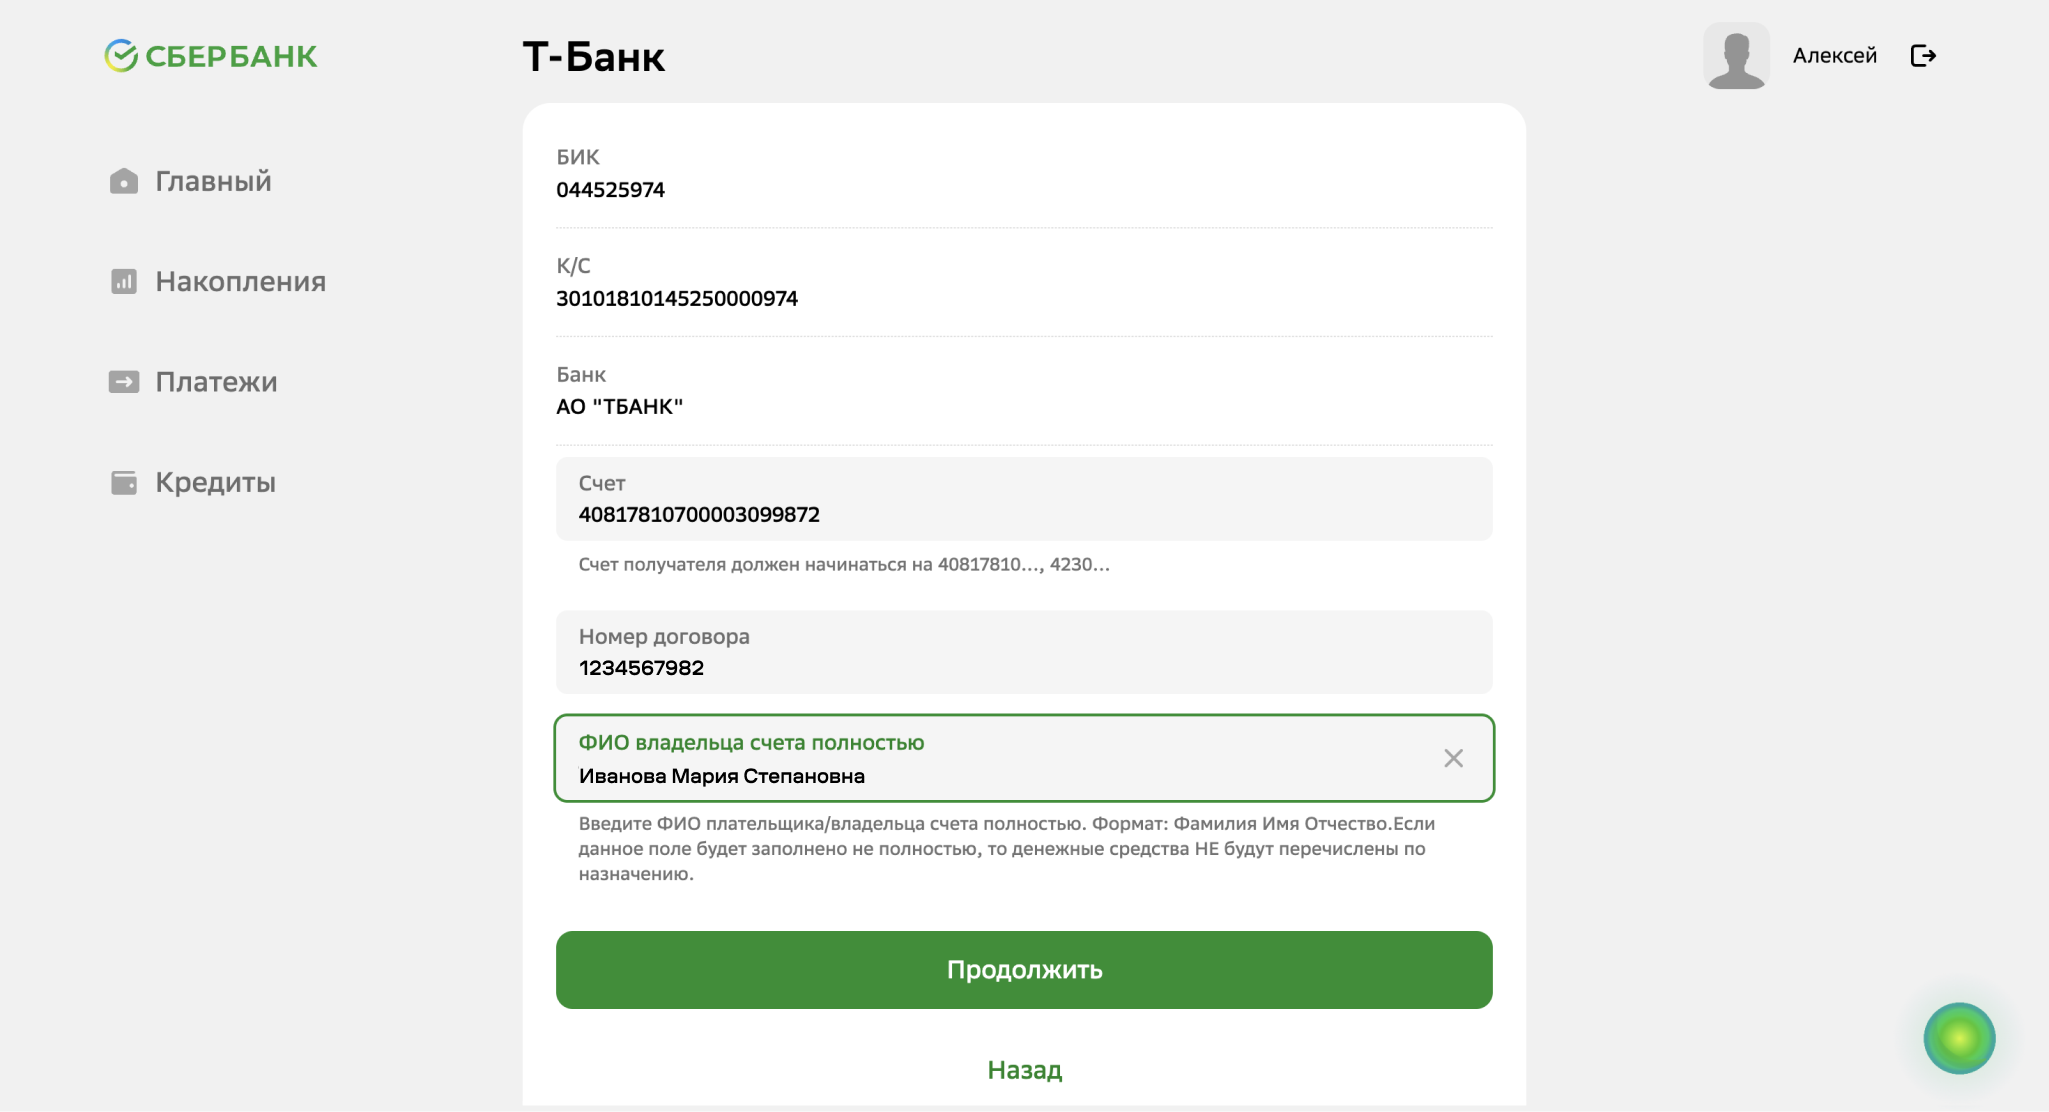Click the Т-Банк page heading

[593, 57]
